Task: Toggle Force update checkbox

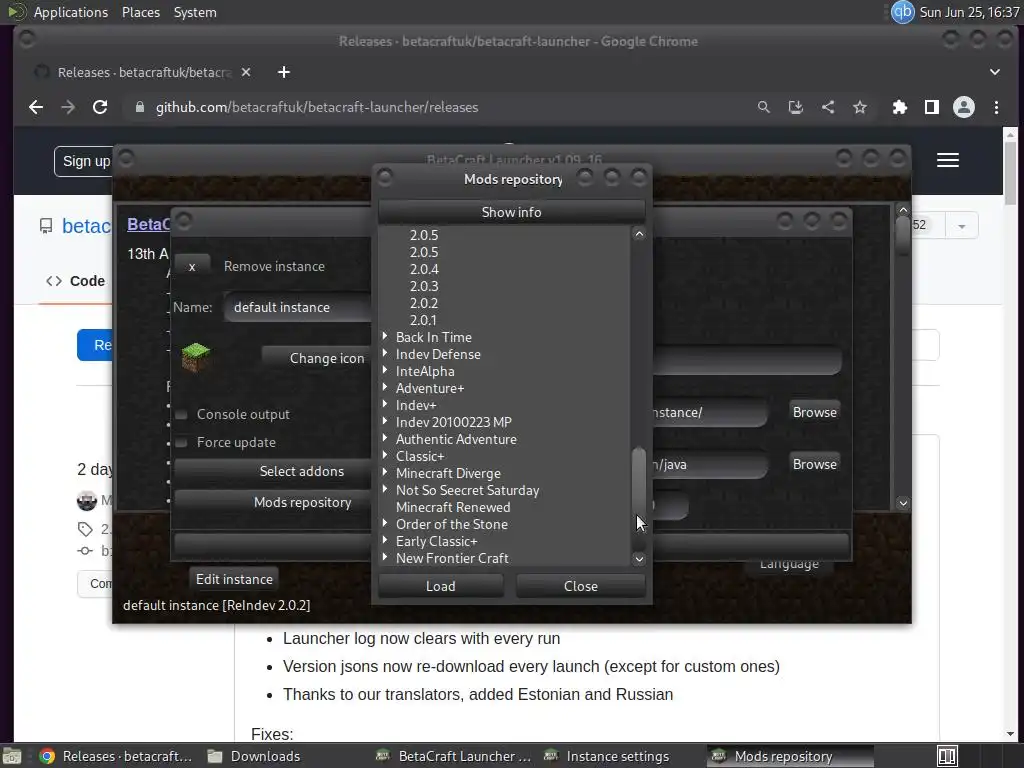Action: (182, 443)
